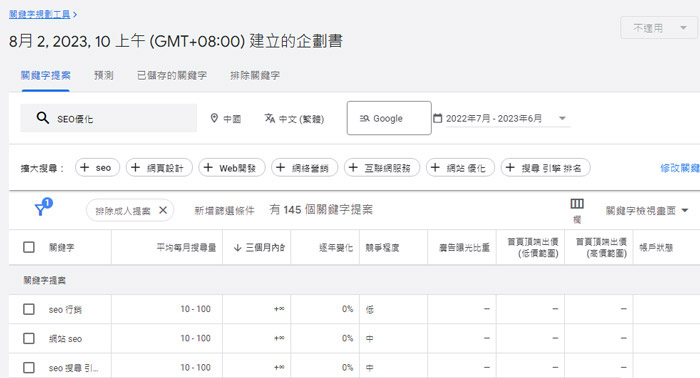Image resolution: width=700 pixels, height=378 pixels.
Task: Click the seo 行銷 keyword text
Action: (65, 309)
